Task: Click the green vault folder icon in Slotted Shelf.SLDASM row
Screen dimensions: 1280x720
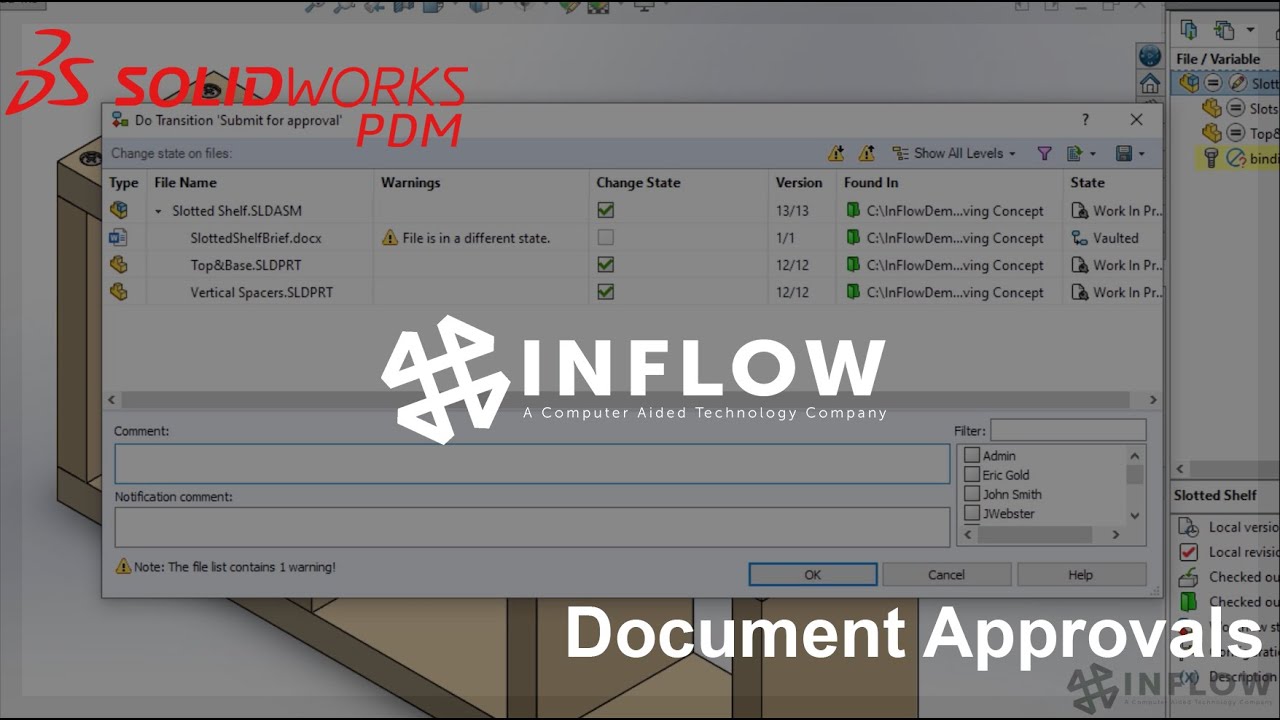Action: click(853, 210)
